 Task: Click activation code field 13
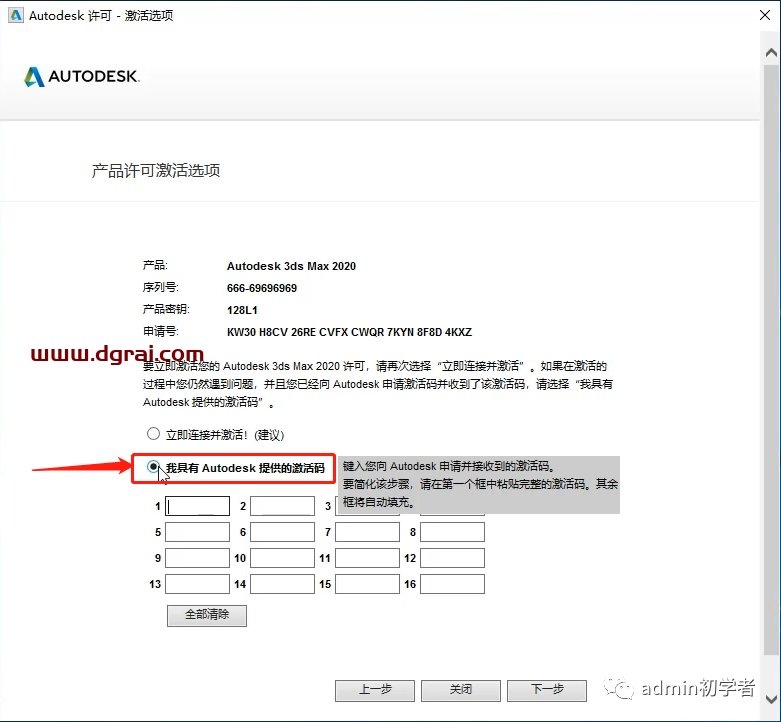point(197,584)
